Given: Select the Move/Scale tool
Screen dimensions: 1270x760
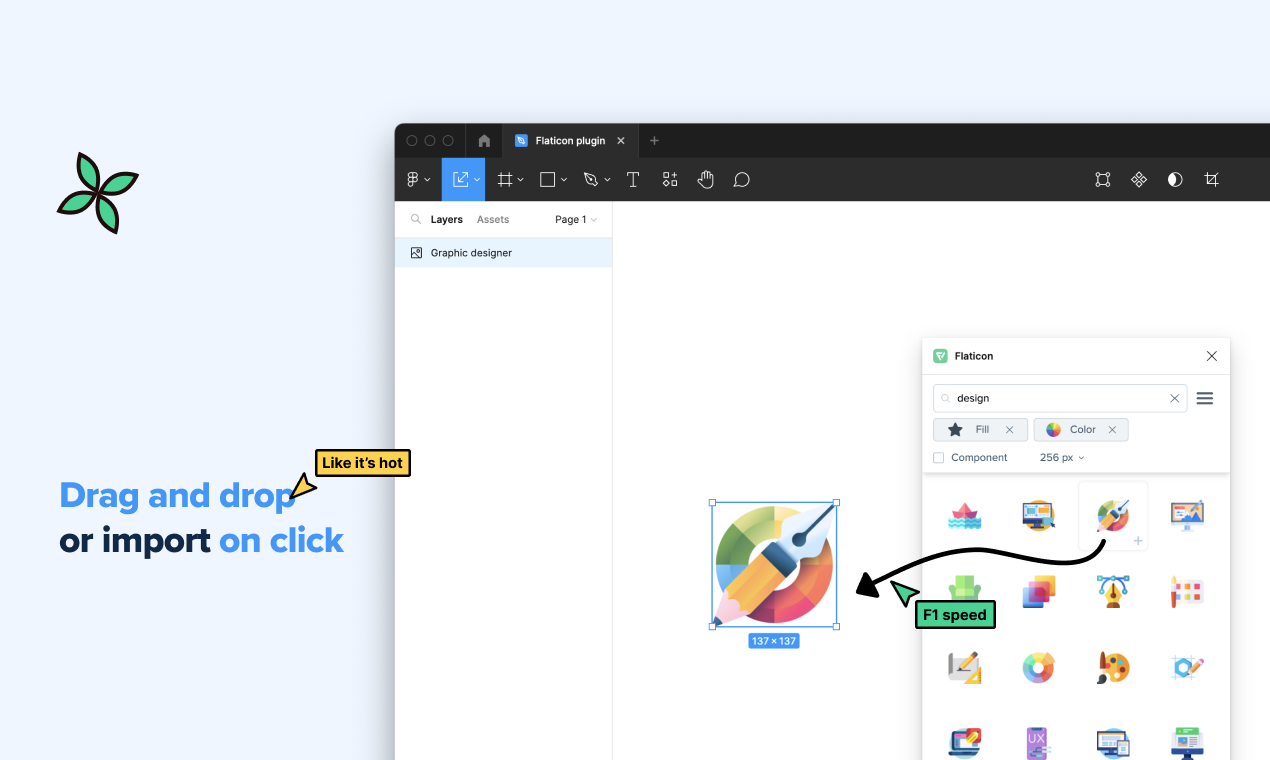Looking at the screenshot, I should pos(460,180).
